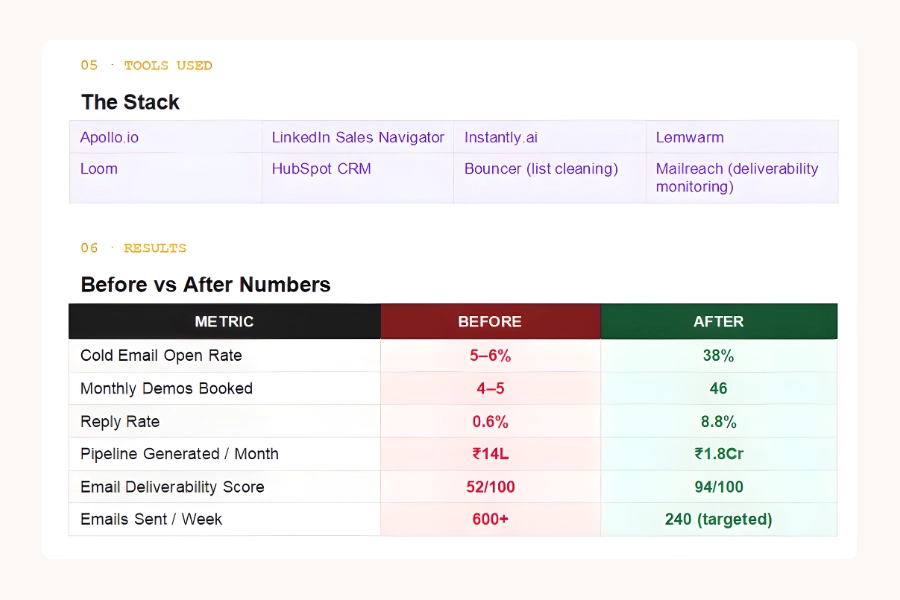Select the AFTER column header
The height and width of the screenshot is (600, 900).
(x=718, y=321)
